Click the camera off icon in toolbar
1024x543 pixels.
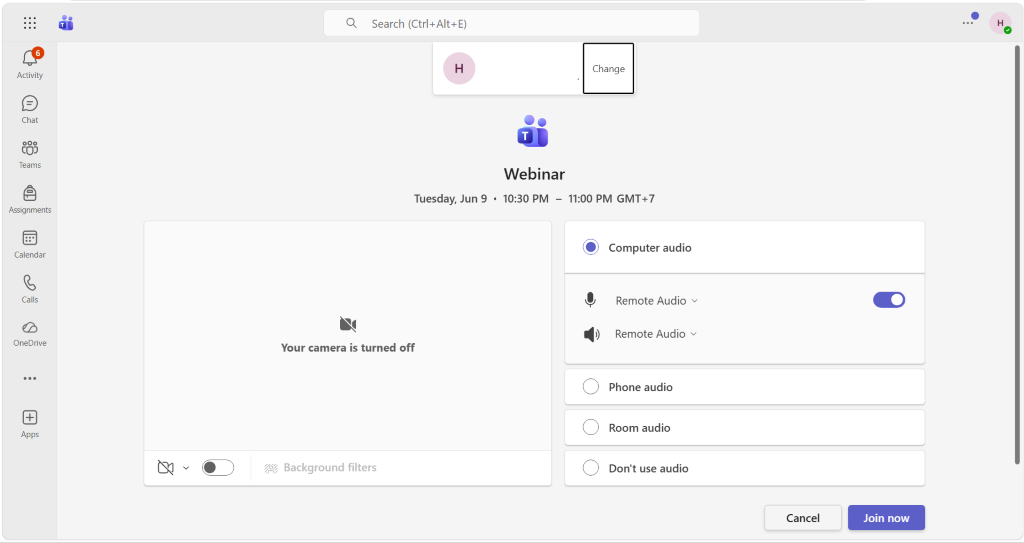tap(165, 468)
